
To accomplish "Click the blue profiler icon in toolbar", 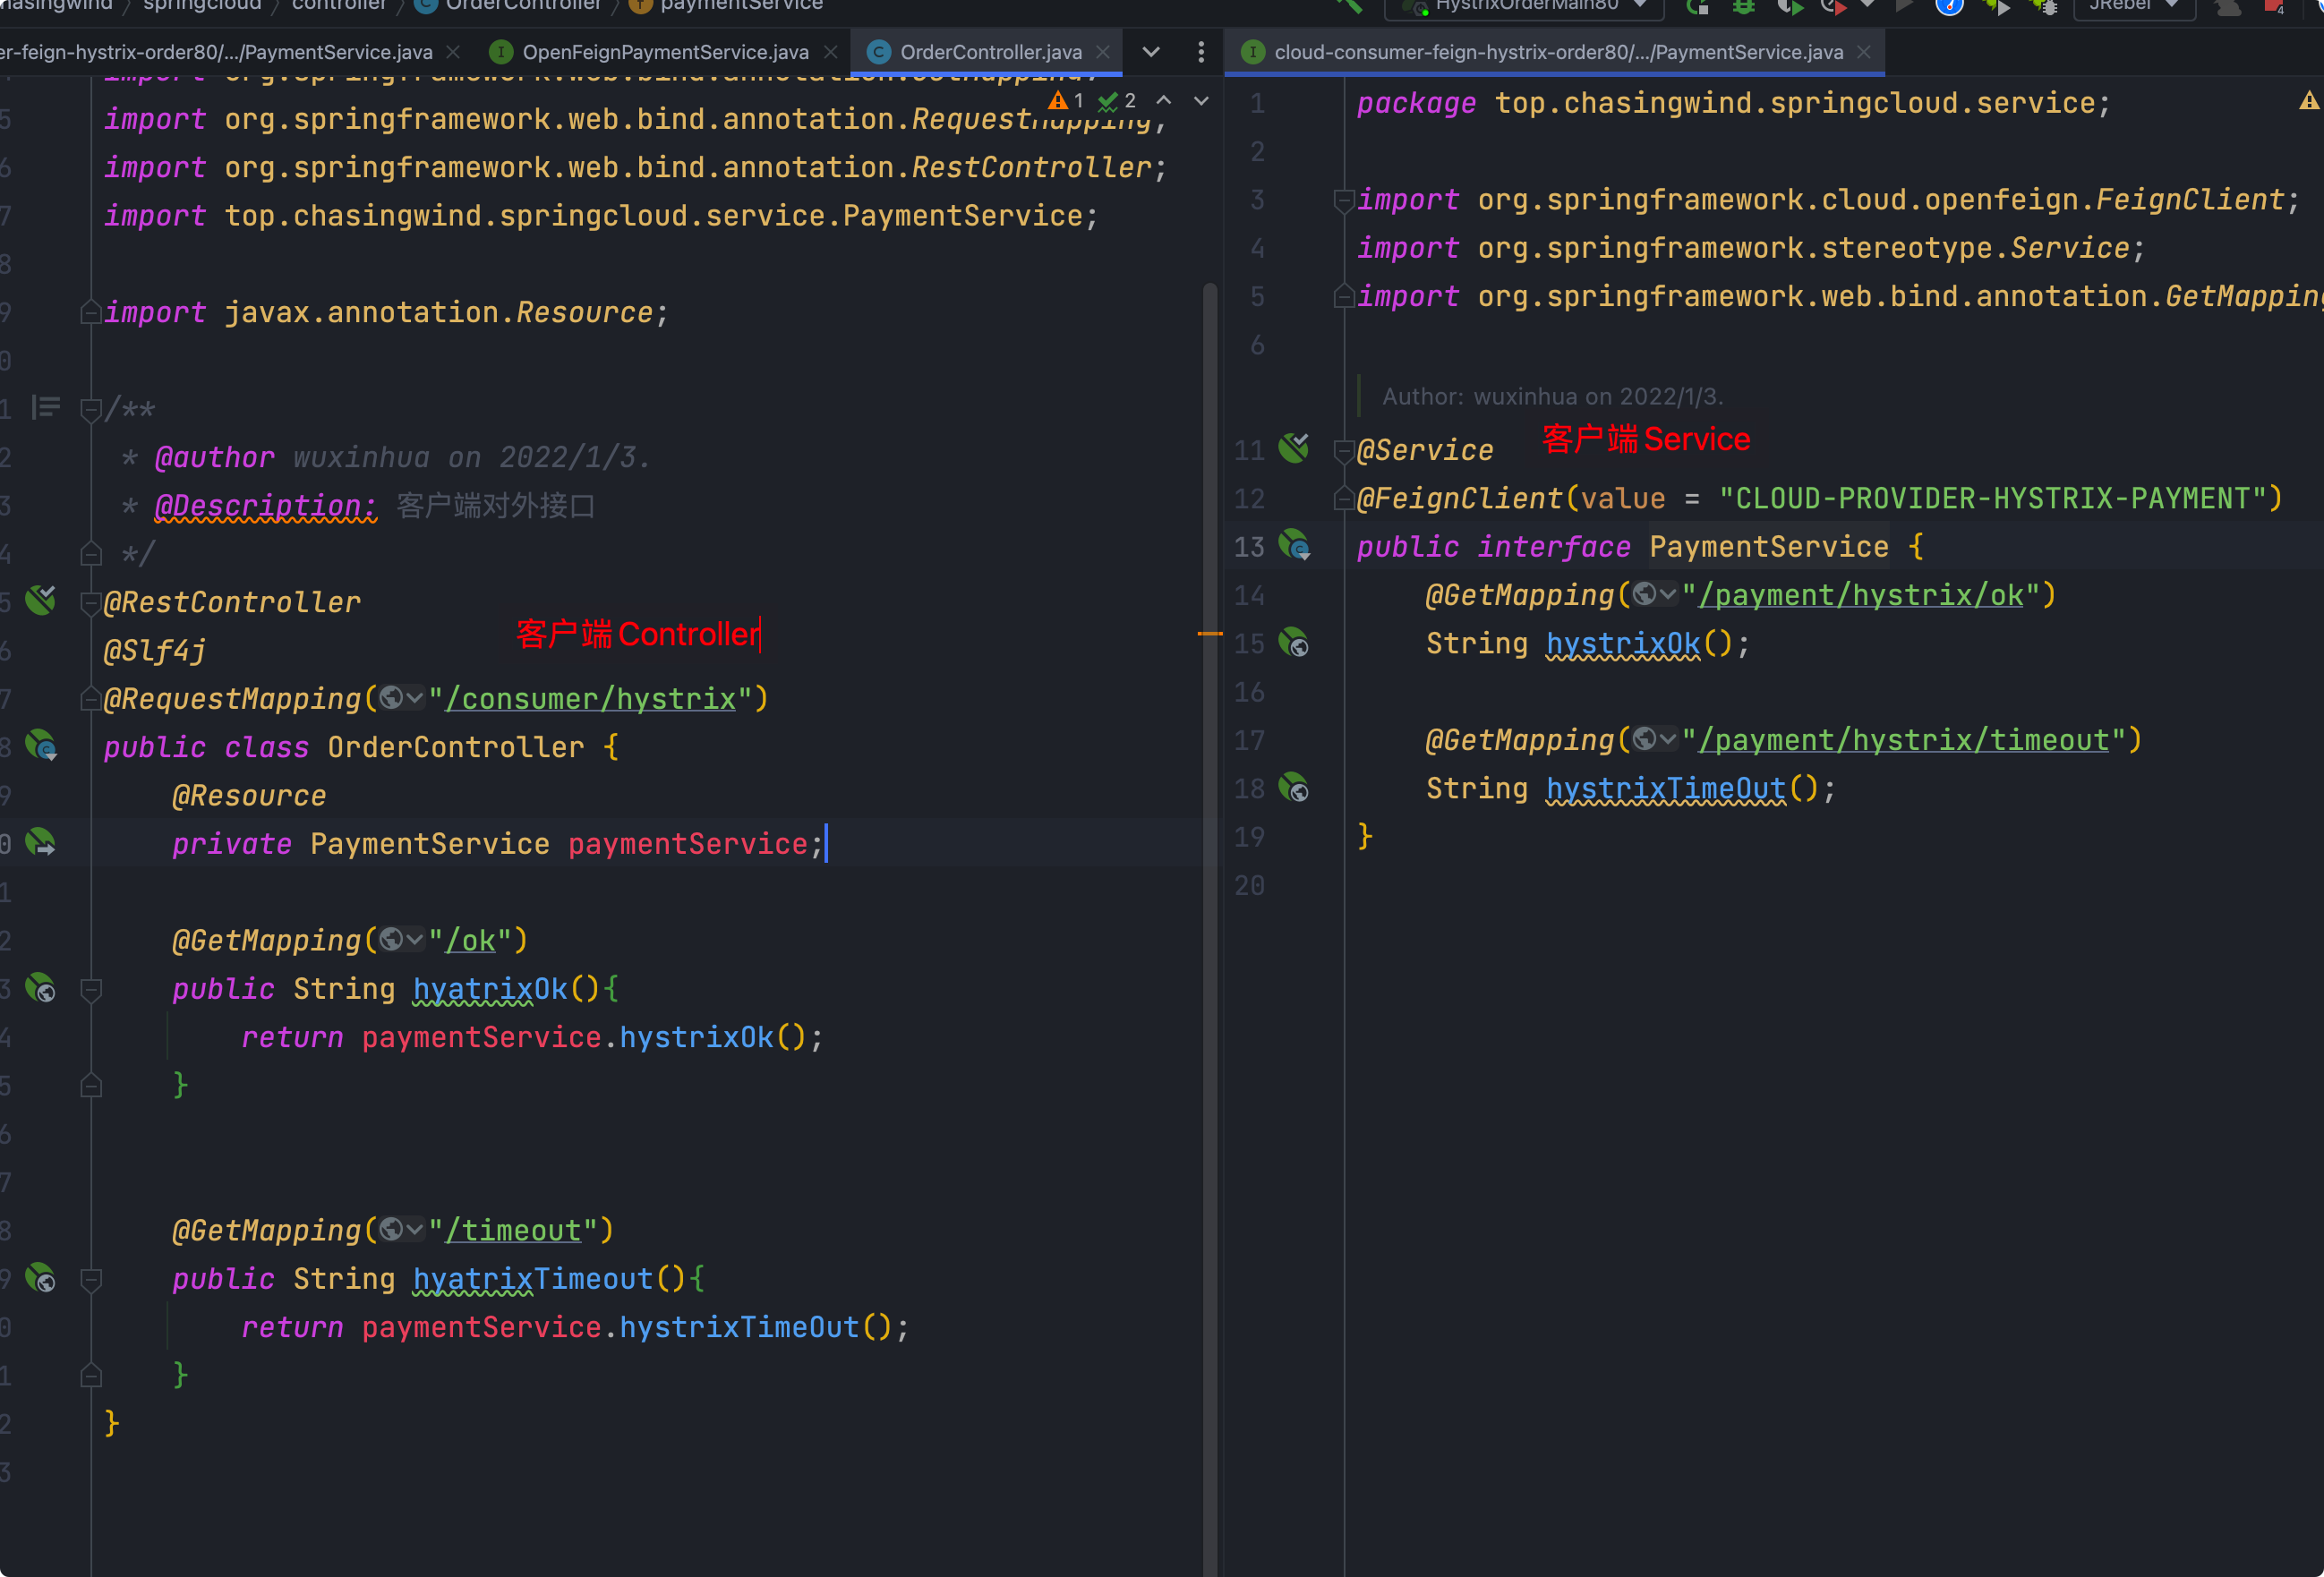I will point(1948,6).
